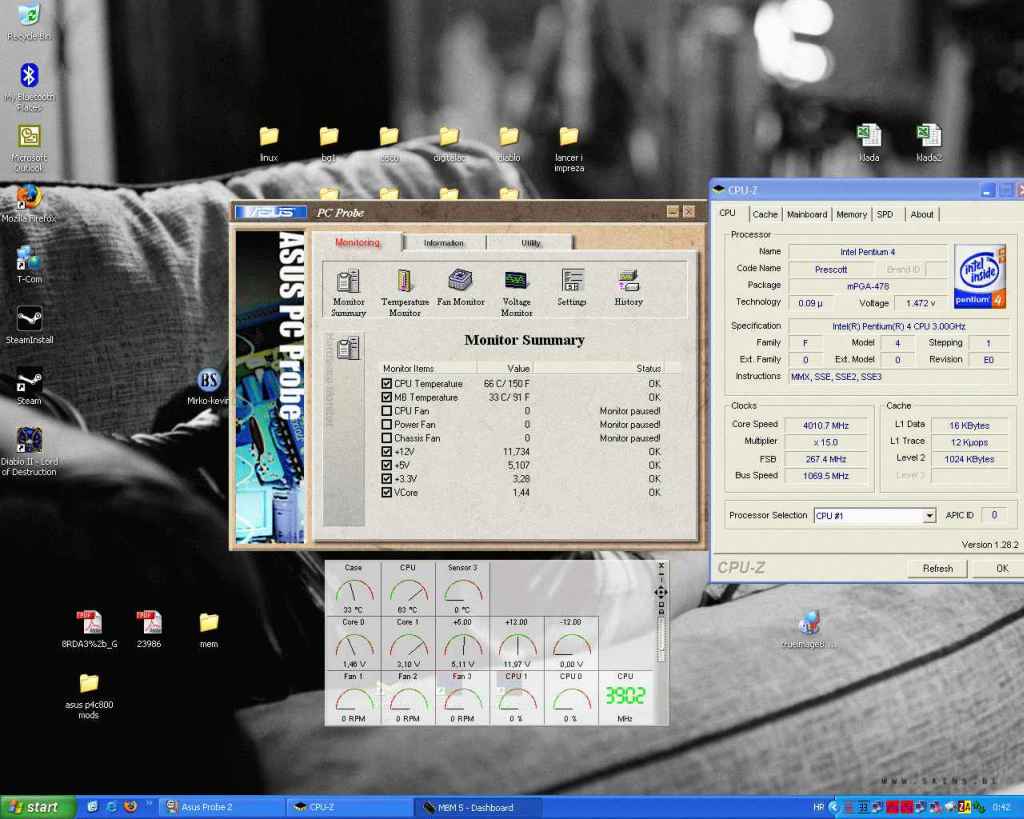Enable the Chassis Fan checkbox
Viewport: 1024px width, 819px height.
(x=387, y=438)
